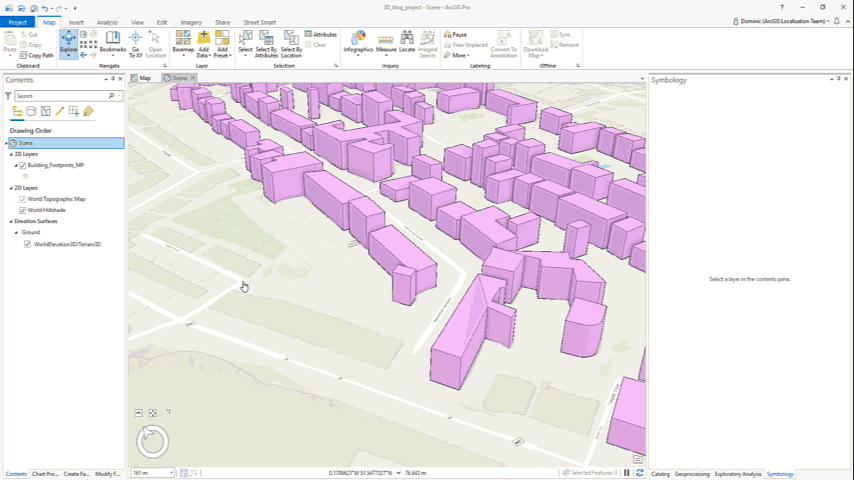Image resolution: width=854 pixels, height=480 pixels.
Task: Open notifications bell icon
Action: click(837, 21)
